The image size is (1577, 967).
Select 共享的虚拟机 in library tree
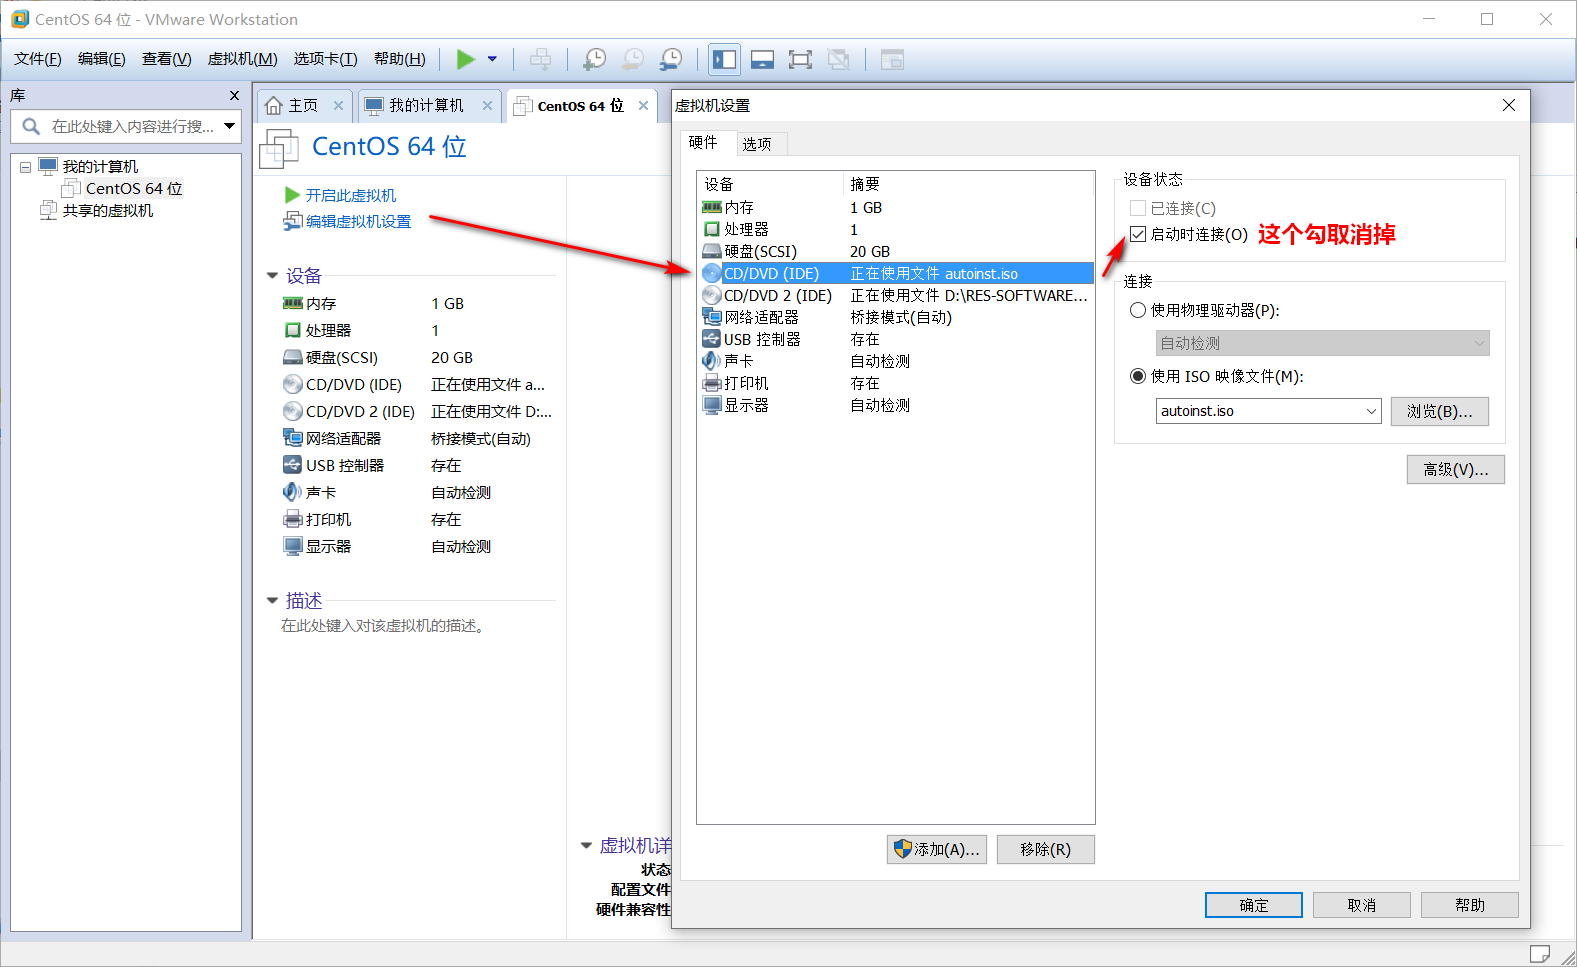[107, 210]
